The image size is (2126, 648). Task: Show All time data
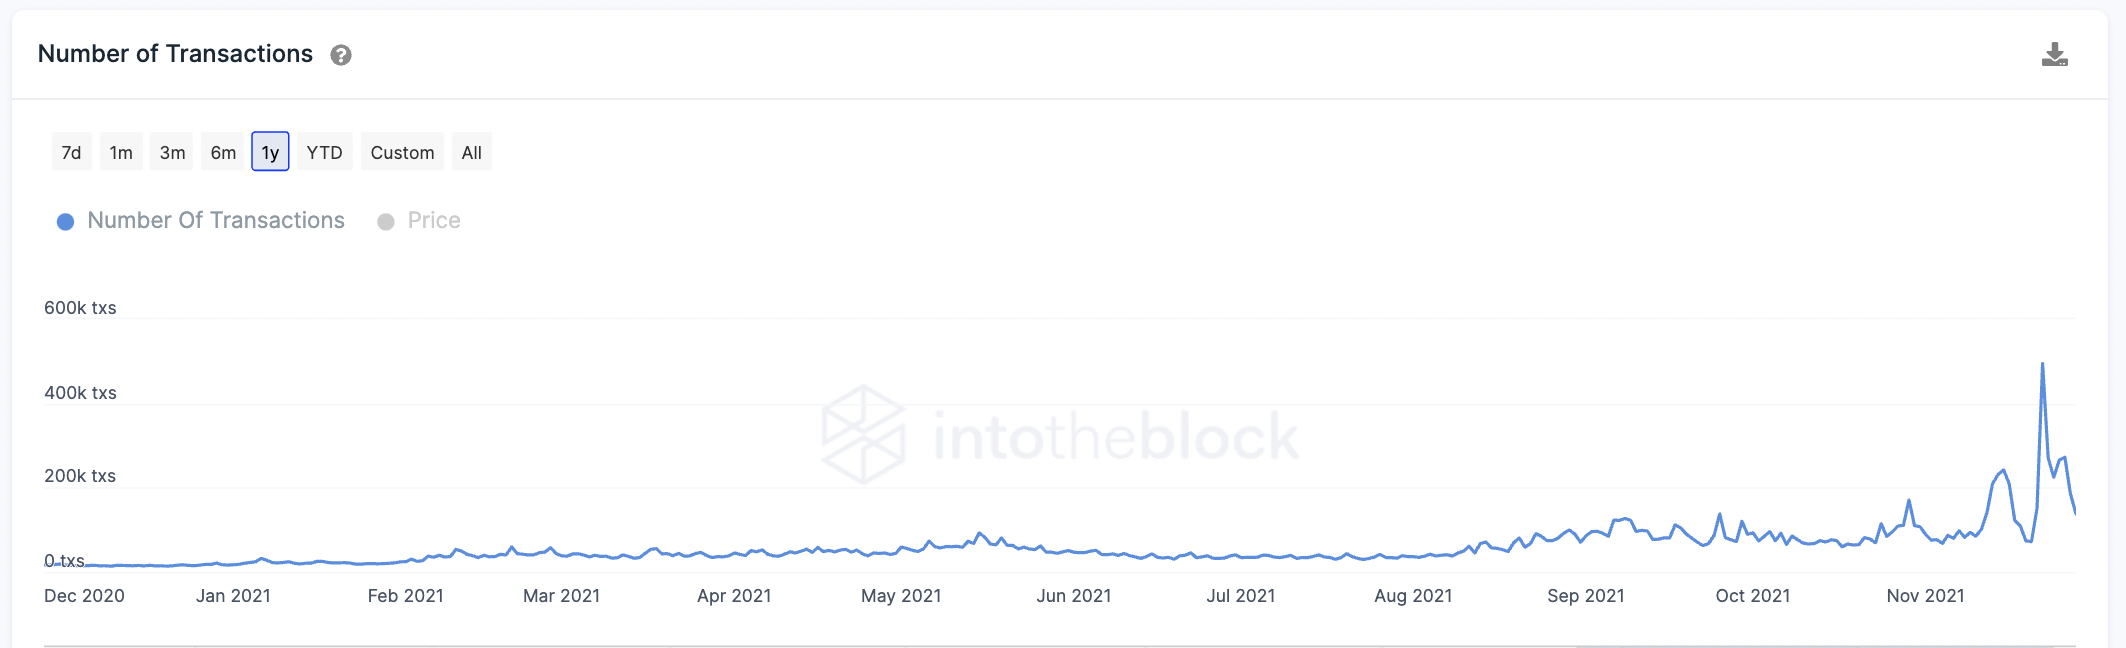pos(471,152)
